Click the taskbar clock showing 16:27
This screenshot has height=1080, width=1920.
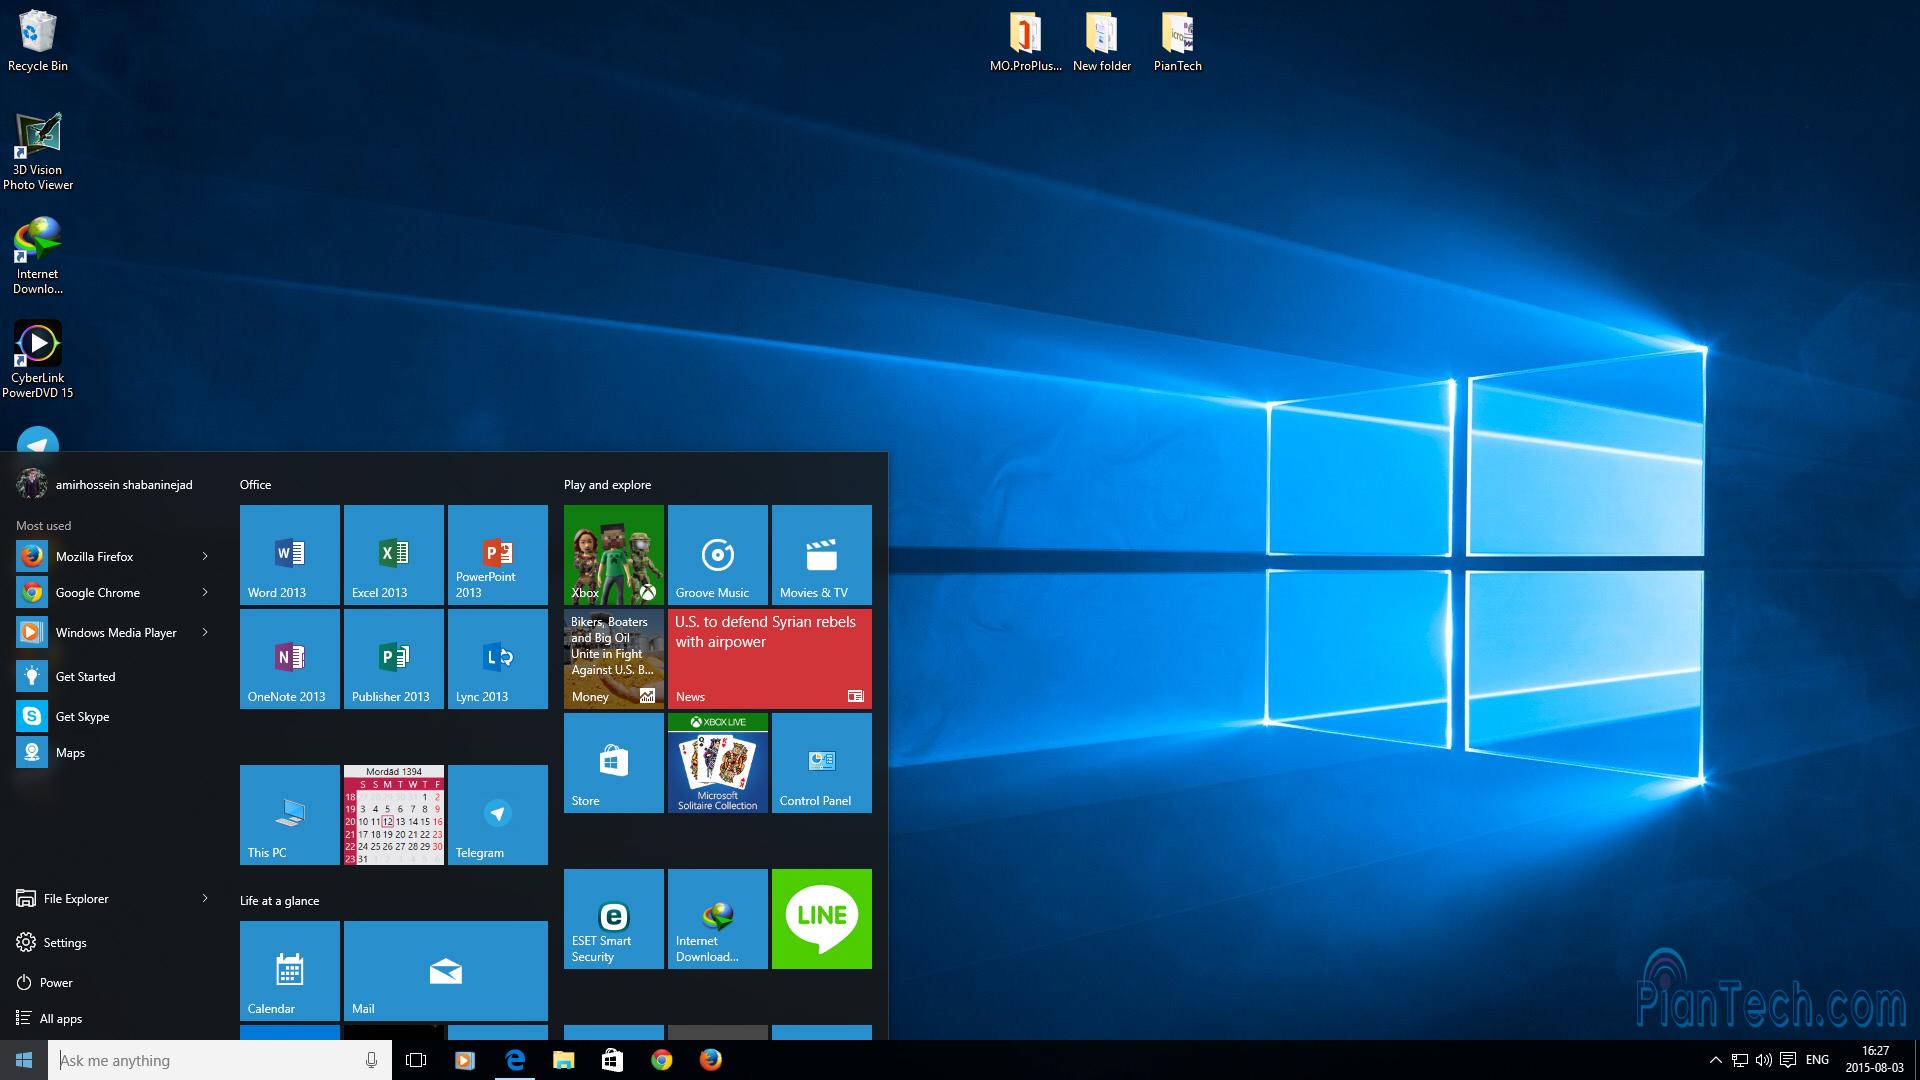(x=1875, y=1060)
